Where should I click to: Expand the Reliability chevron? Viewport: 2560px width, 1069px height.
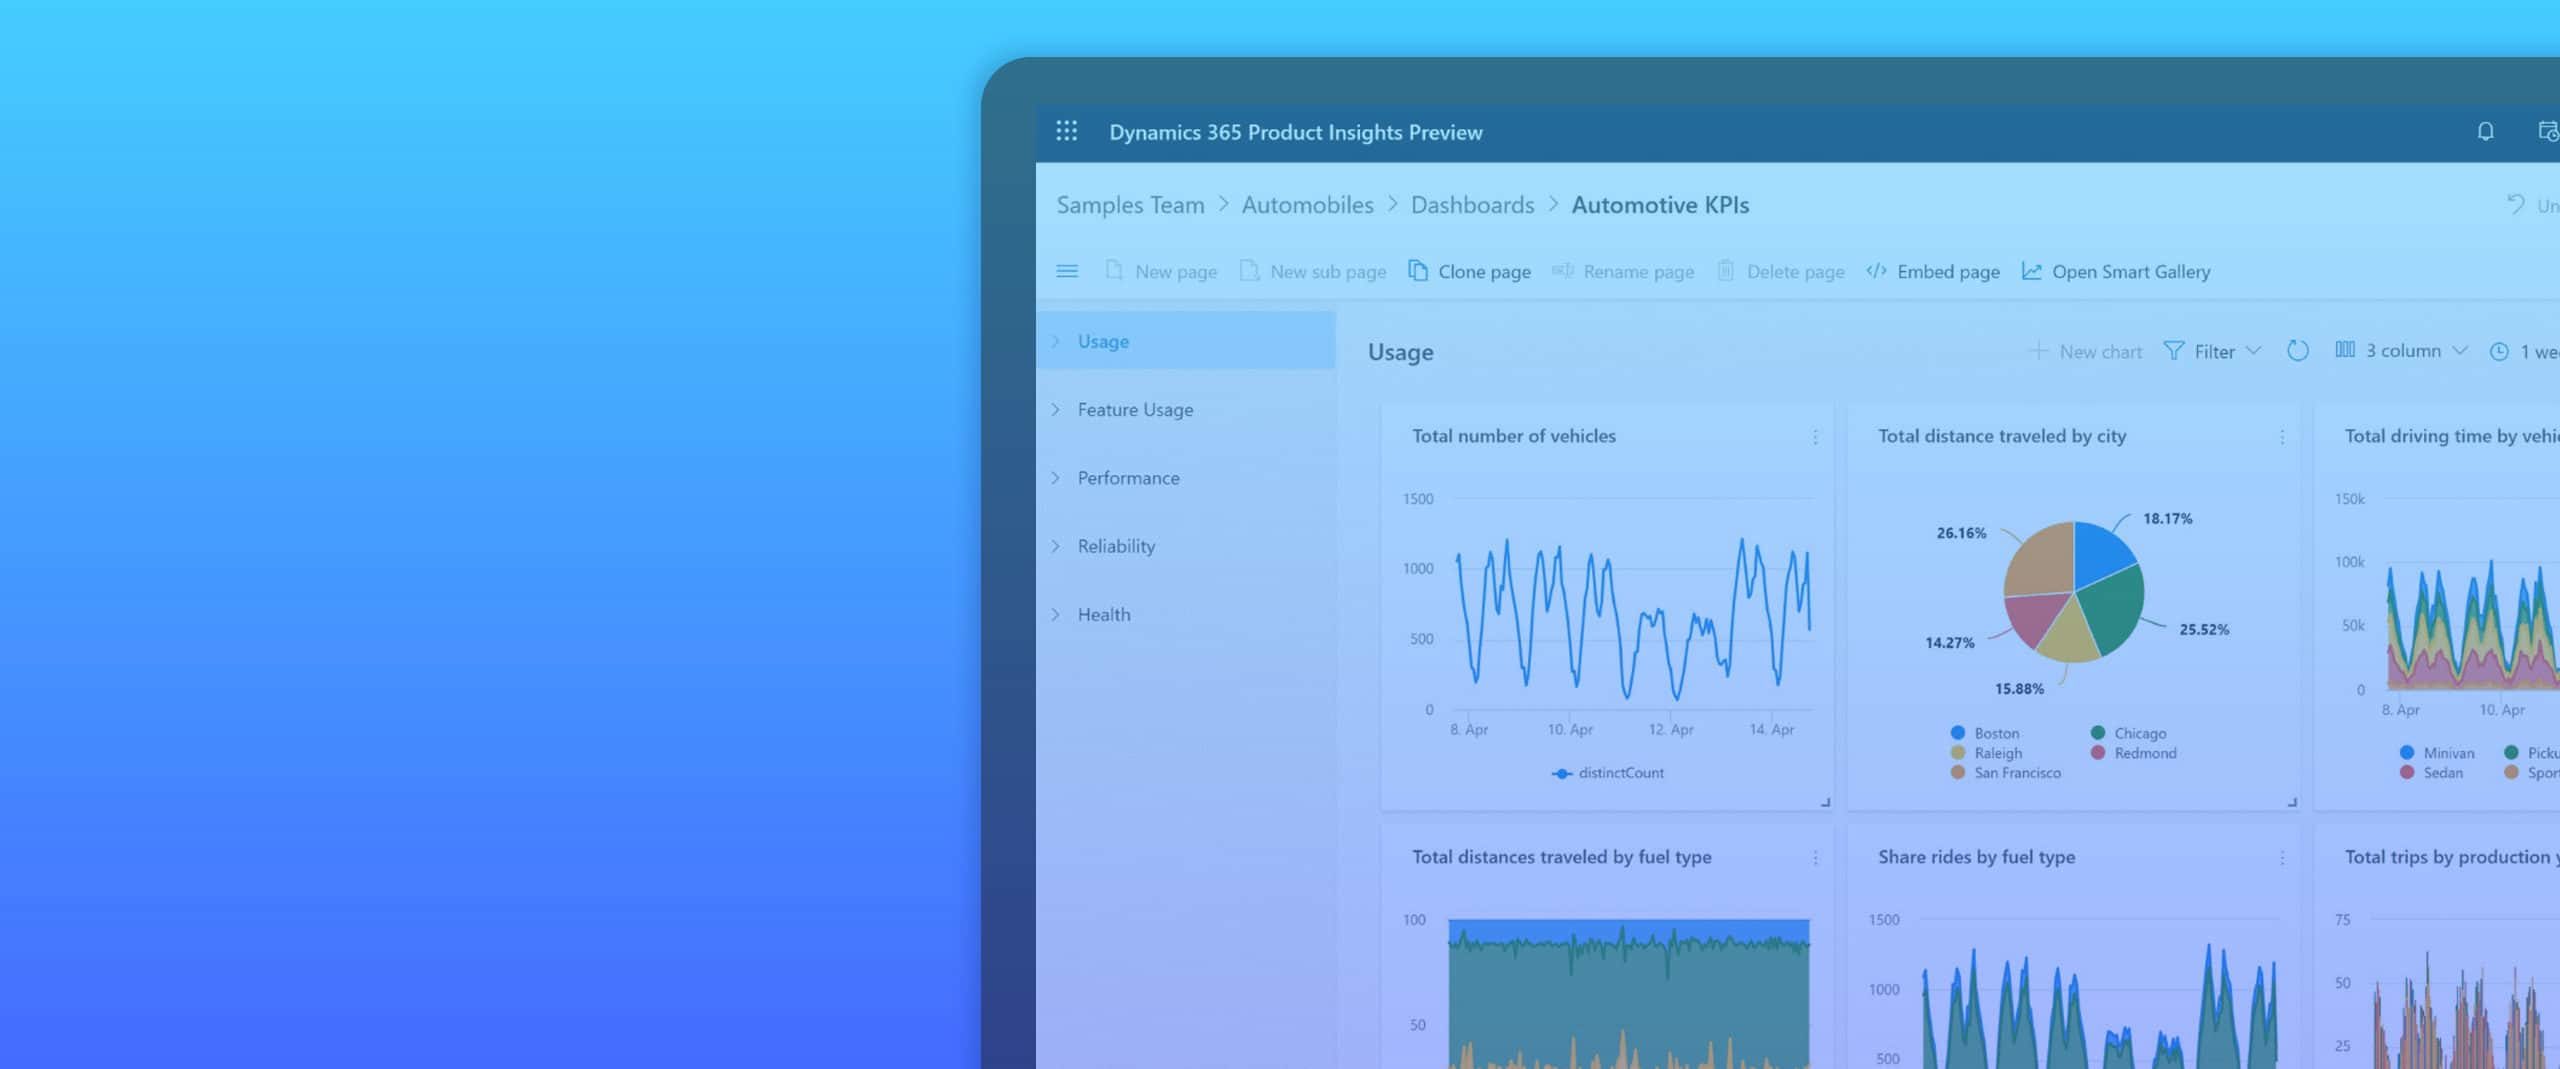1055,546
